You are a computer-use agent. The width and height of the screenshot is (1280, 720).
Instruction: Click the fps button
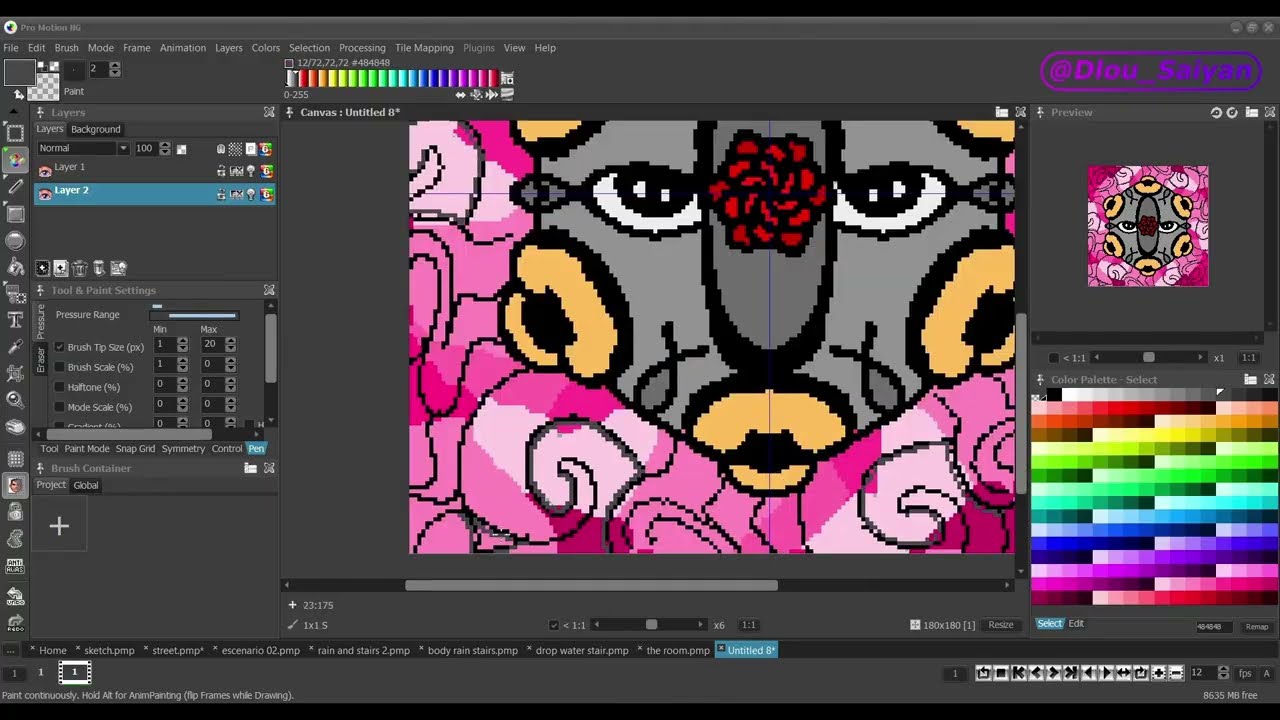pyautogui.click(x=1245, y=673)
